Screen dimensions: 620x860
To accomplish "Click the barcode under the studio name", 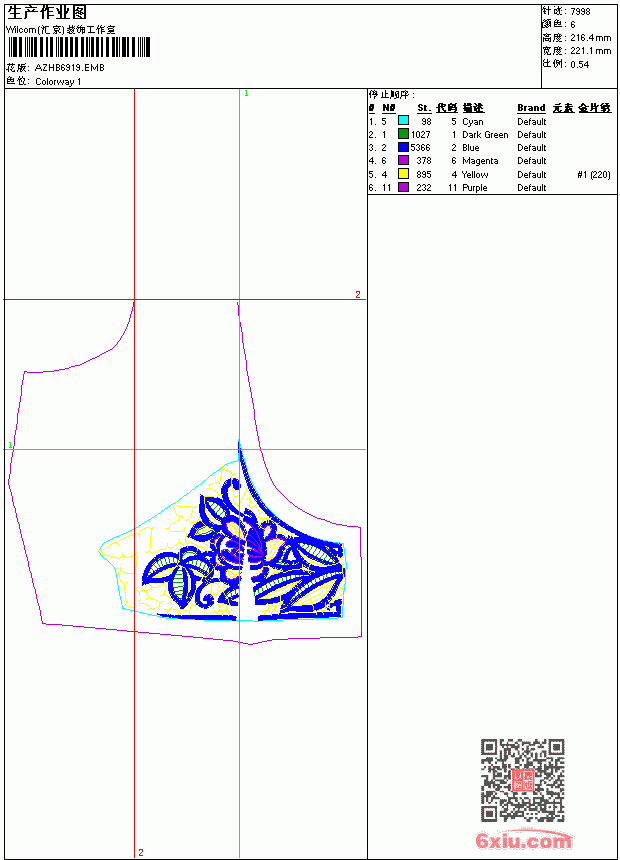I will [x=78, y=47].
